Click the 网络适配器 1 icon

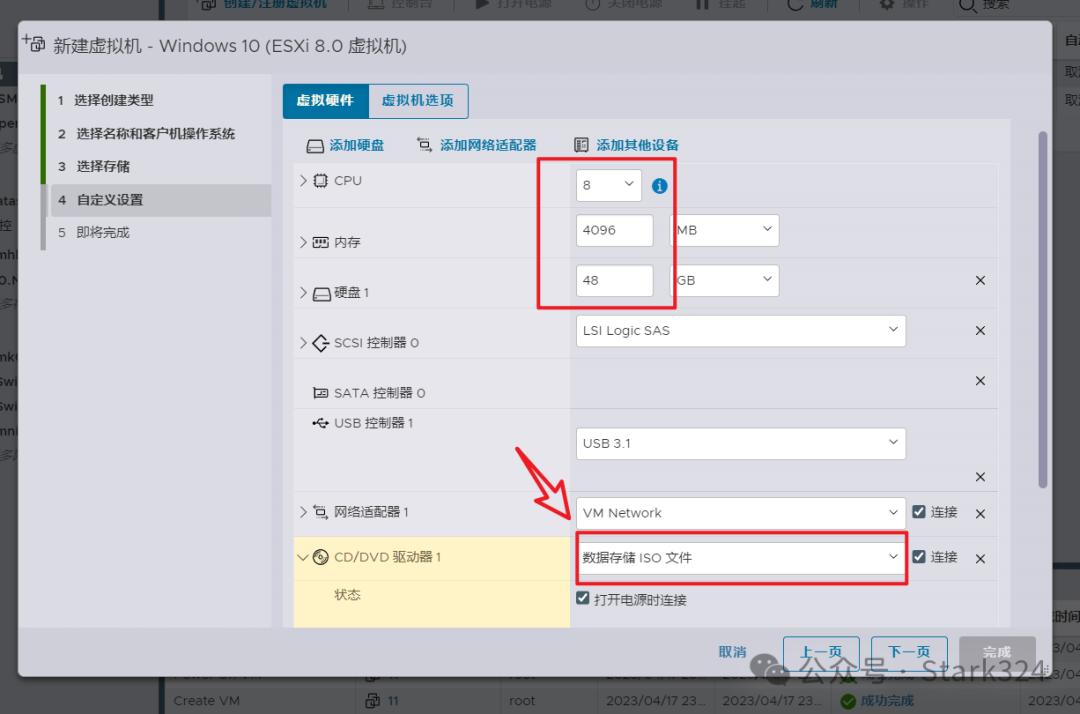click(320, 512)
